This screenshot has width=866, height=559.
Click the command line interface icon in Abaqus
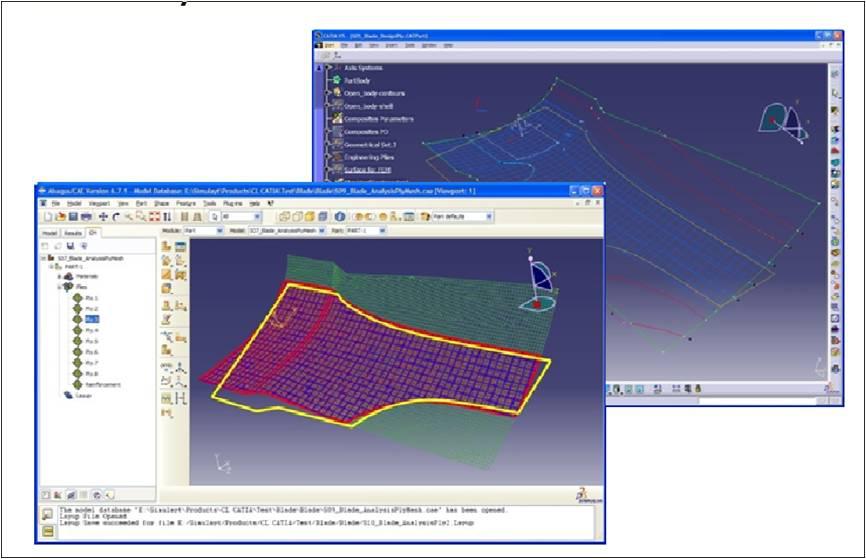(48, 531)
